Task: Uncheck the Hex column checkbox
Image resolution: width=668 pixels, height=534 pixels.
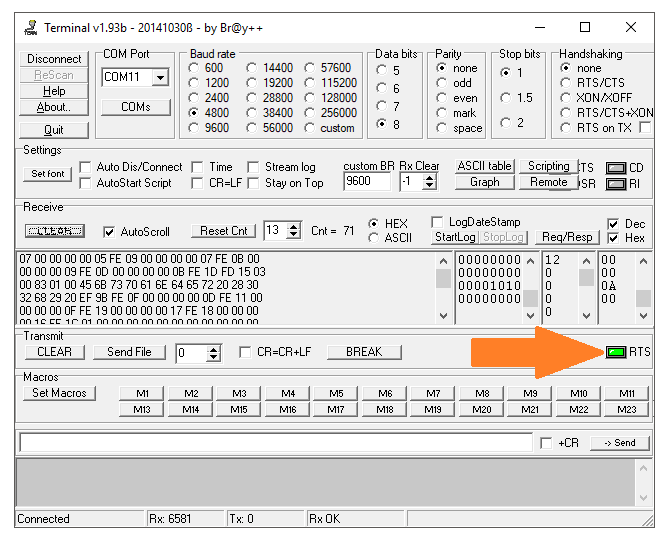Action: coord(613,238)
